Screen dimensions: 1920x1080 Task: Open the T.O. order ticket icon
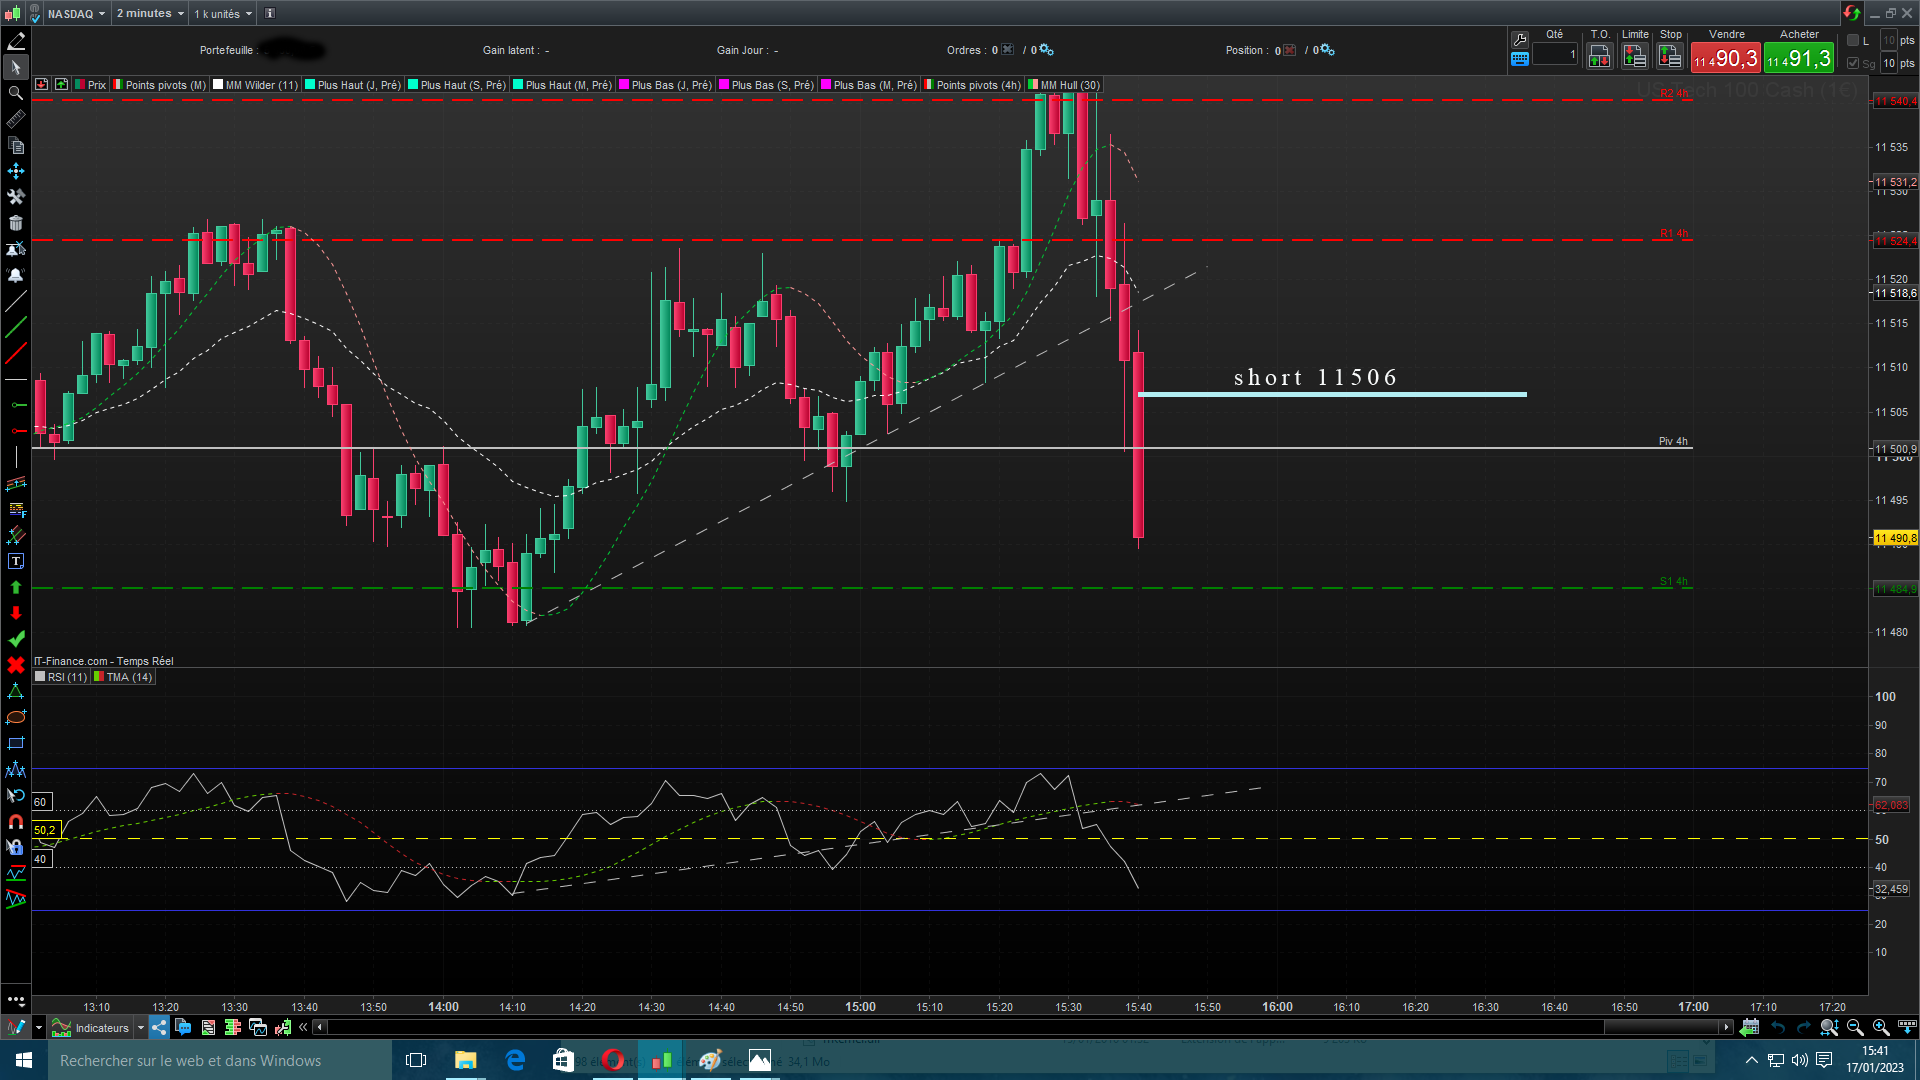pos(1599,57)
